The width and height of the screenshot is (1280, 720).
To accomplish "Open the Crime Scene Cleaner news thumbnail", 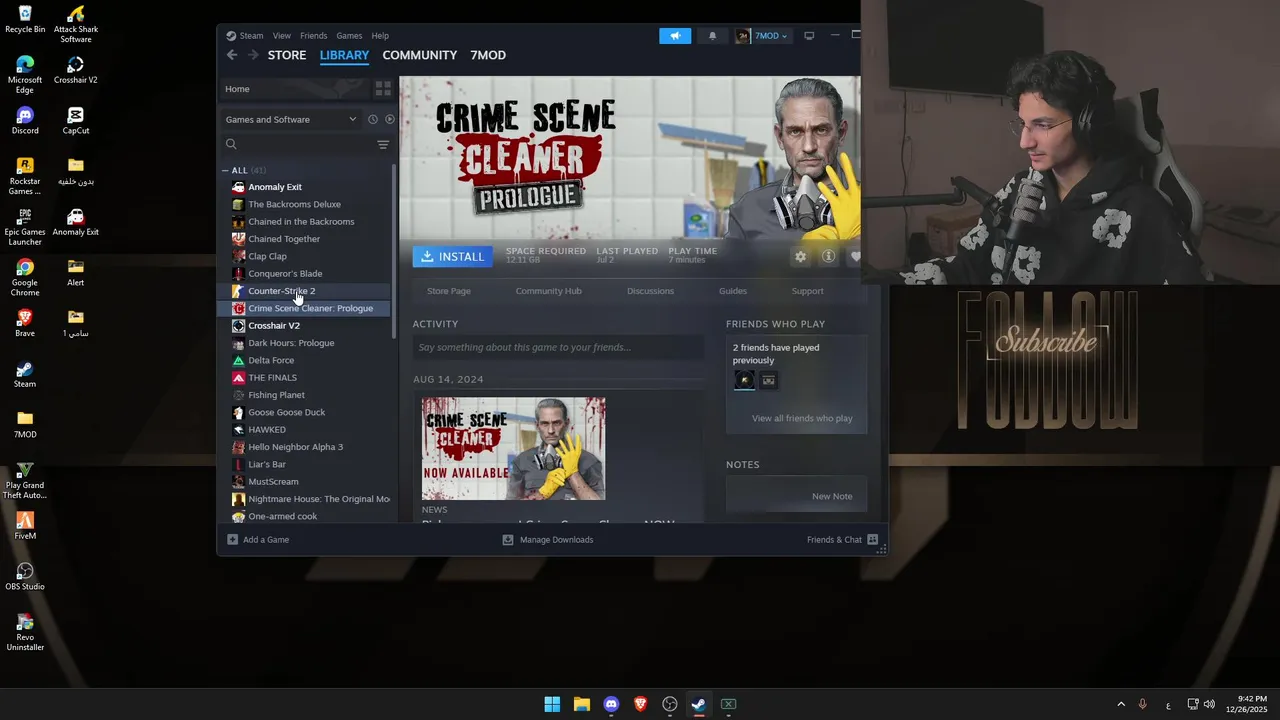I will [513, 448].
